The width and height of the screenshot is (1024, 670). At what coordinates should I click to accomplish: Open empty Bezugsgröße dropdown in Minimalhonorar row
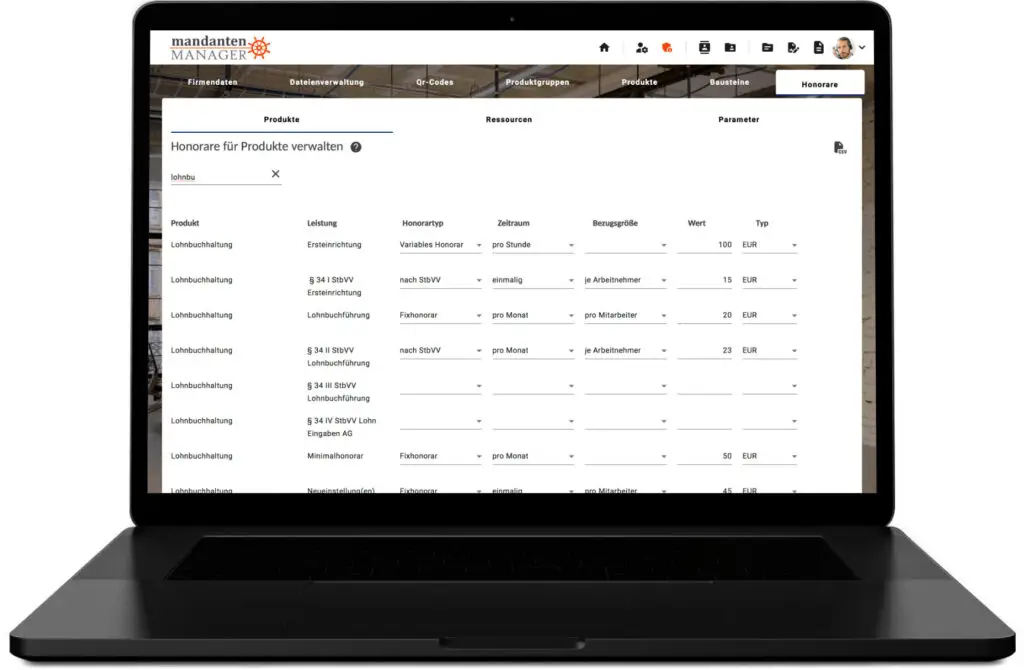pos(626,456)
